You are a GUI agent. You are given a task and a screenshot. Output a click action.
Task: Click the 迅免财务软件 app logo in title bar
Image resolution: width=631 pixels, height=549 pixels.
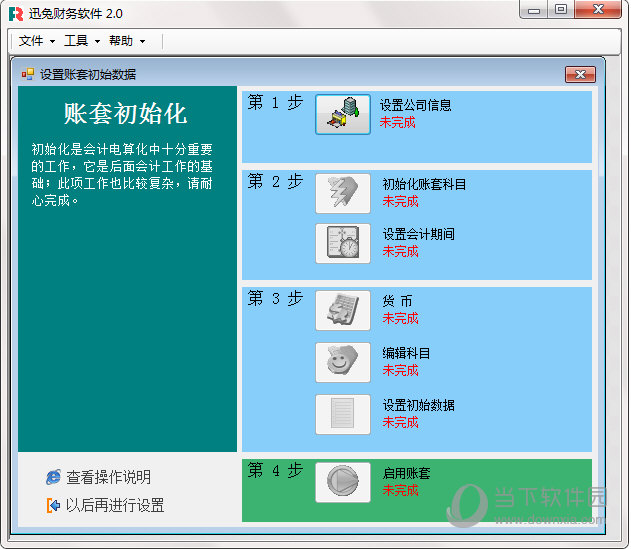pyautogui.click(x=16, y=14)
